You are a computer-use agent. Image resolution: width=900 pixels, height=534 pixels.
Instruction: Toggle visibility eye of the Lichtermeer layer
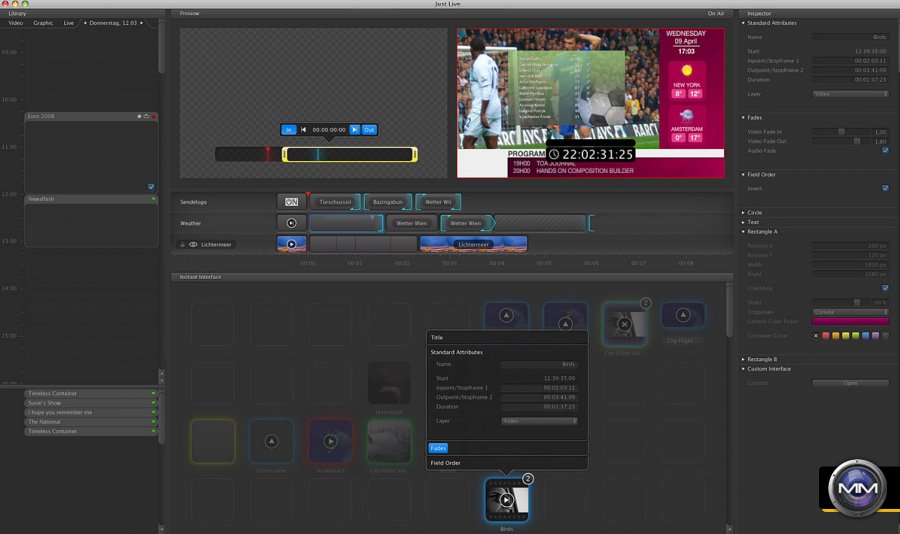point(193,244)
